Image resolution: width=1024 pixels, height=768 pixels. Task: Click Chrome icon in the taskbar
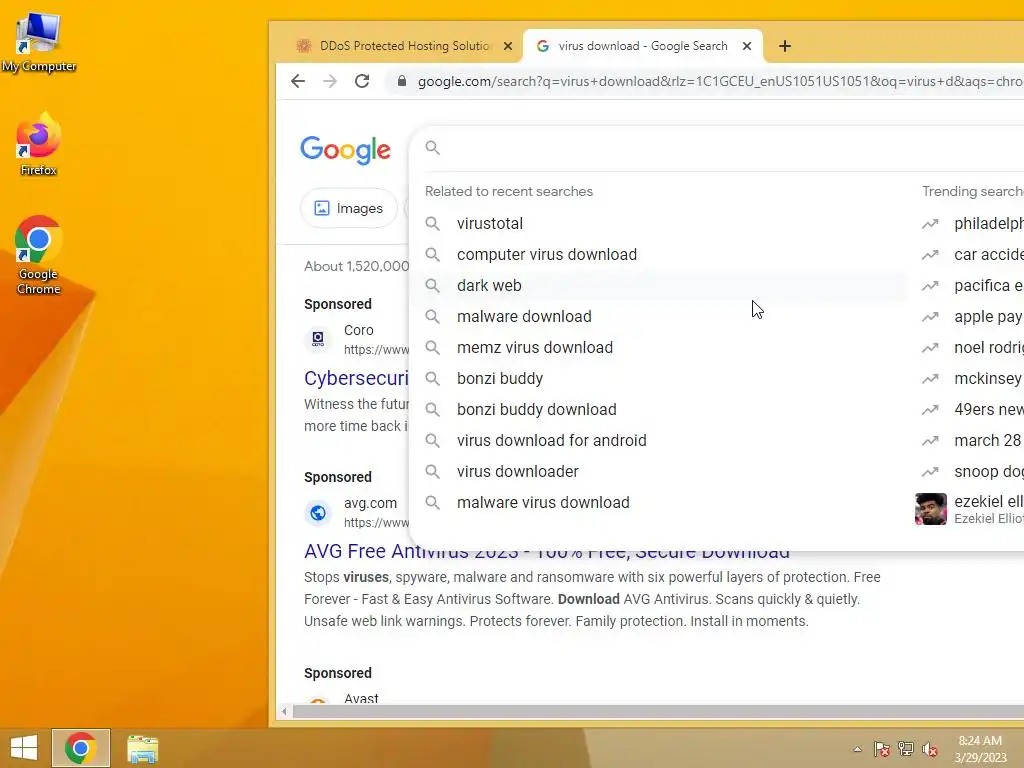(81, 748)
